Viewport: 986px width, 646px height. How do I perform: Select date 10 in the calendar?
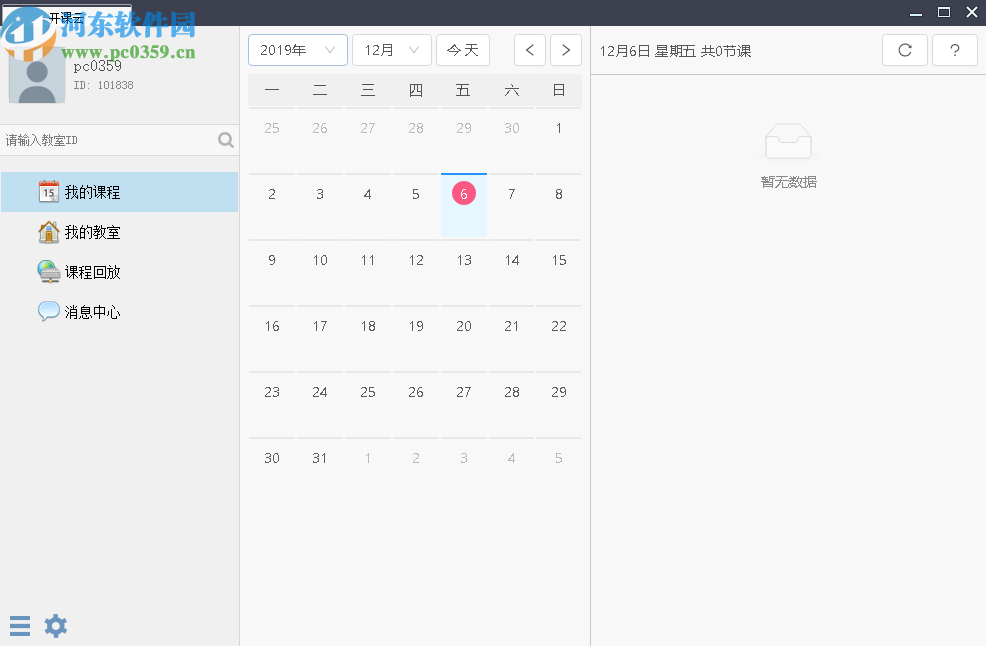(320, 273)
